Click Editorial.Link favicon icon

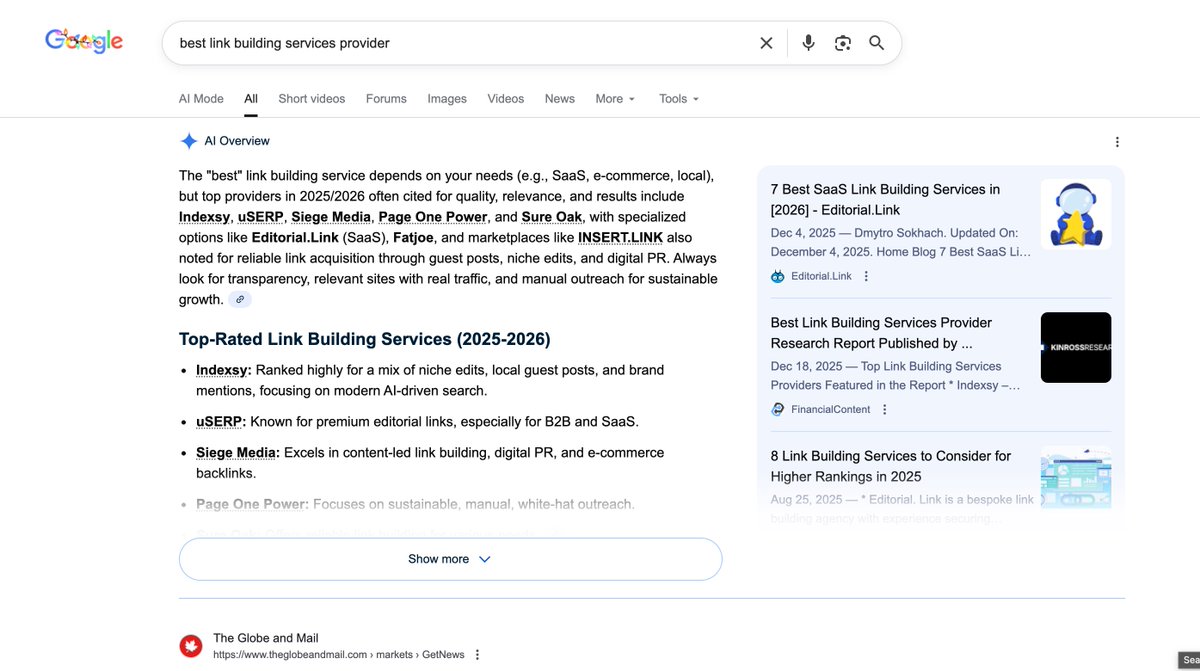click(778, 276)
